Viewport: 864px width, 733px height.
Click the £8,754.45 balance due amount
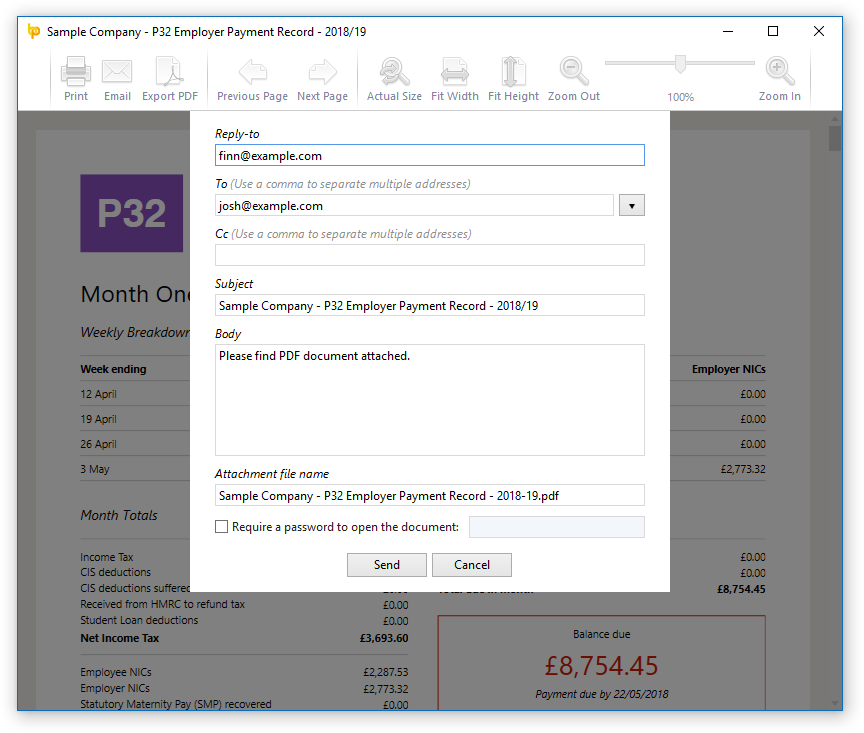point(601,666)
